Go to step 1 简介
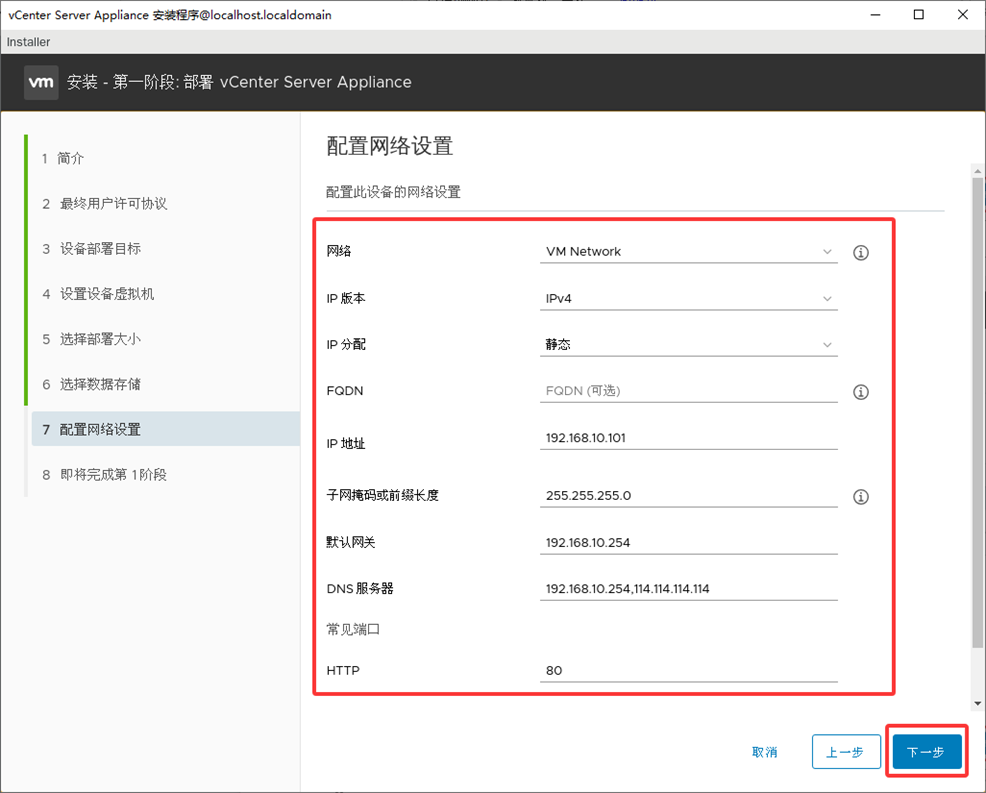 click(x=70, y=159)
